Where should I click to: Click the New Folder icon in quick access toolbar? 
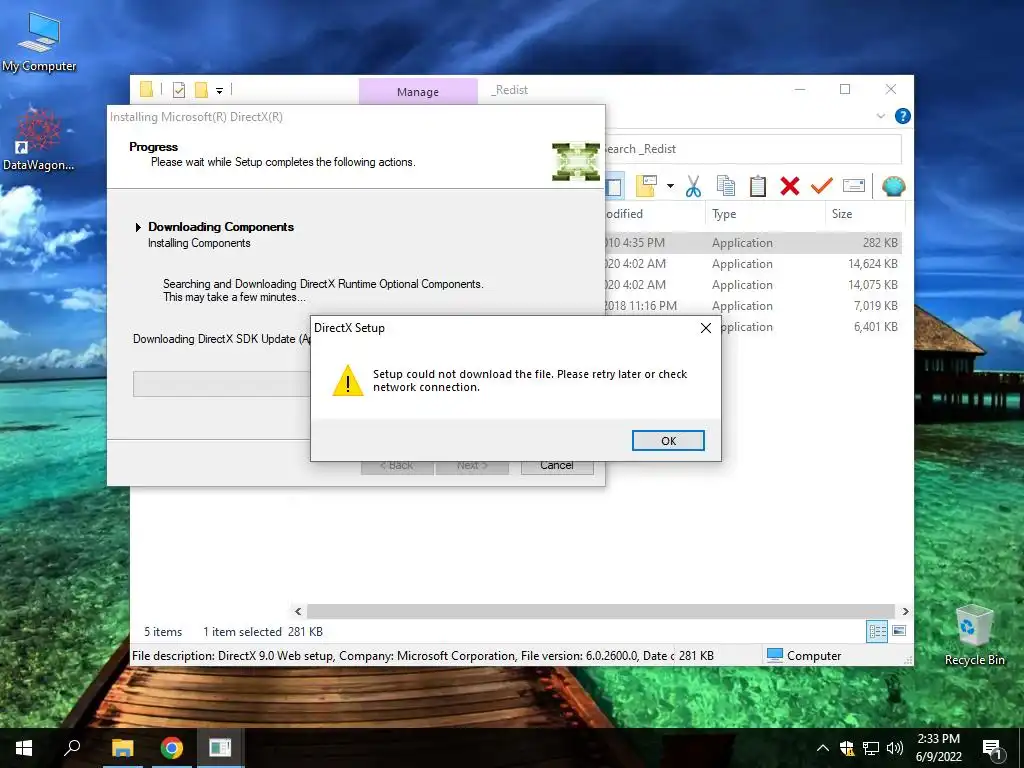tap(201, 90)
